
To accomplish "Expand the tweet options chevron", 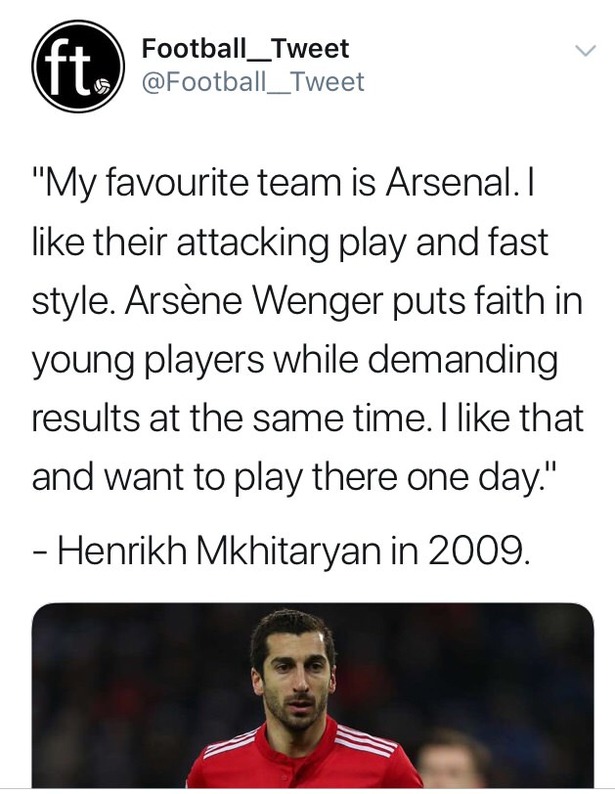I will click(586, 50).
